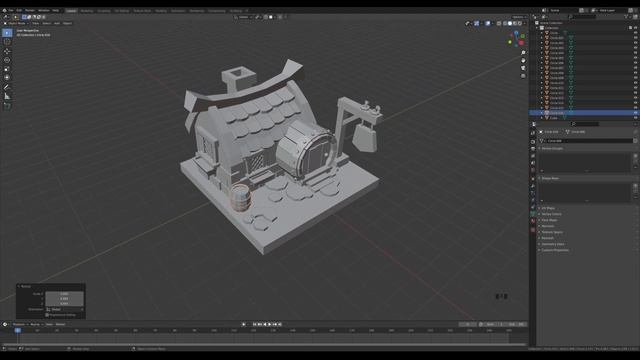640x360 pixels.
Task: Open Orientation dropdown in Resize panel
Action: coord(64,309)
